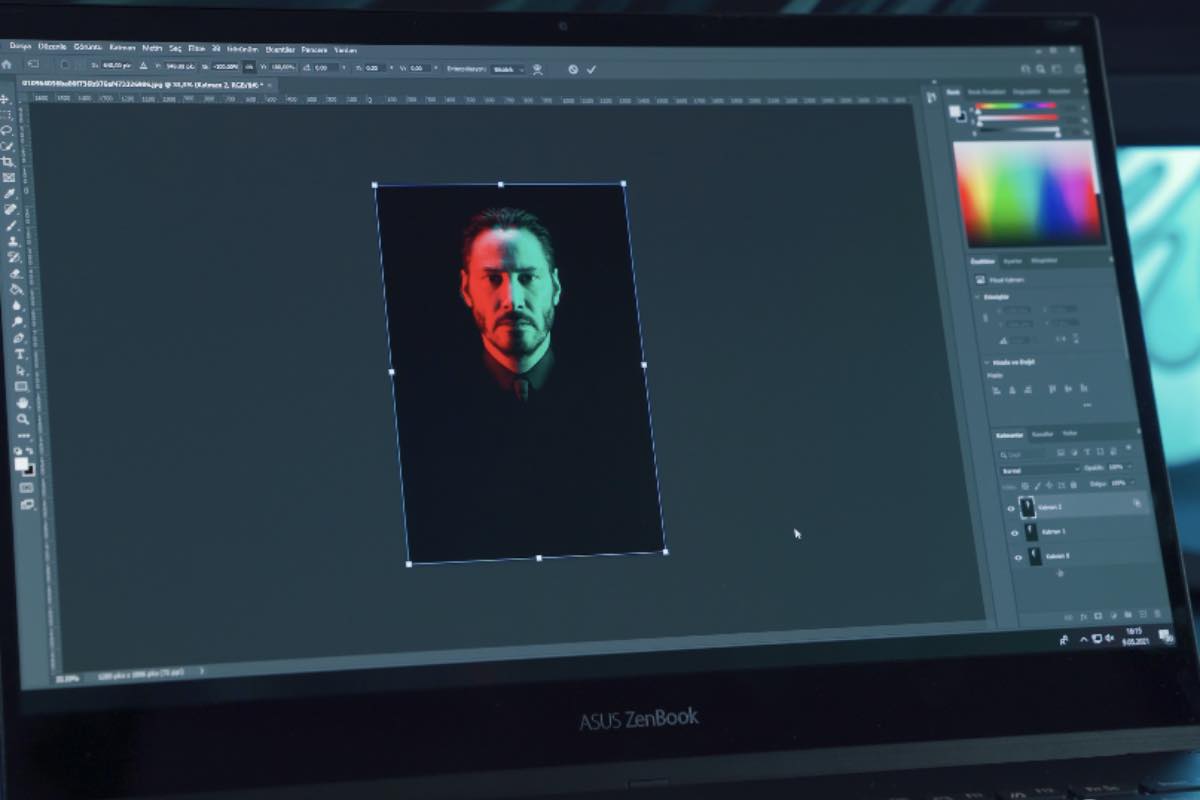Open the Düzenle menu
The image size is (1200, 800).
tap(52, 46)
